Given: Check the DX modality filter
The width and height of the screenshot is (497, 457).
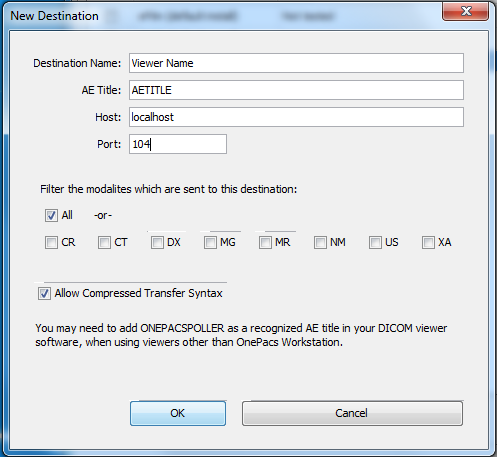Looking at the screenshot, I should [x=157, y=242].
